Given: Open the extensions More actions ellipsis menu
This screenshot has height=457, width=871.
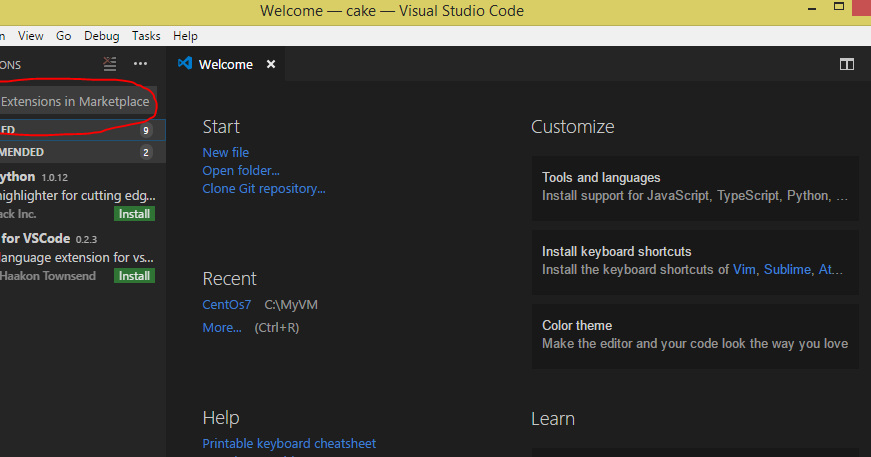Looking at the screenshot, I should tap(141, 64).
